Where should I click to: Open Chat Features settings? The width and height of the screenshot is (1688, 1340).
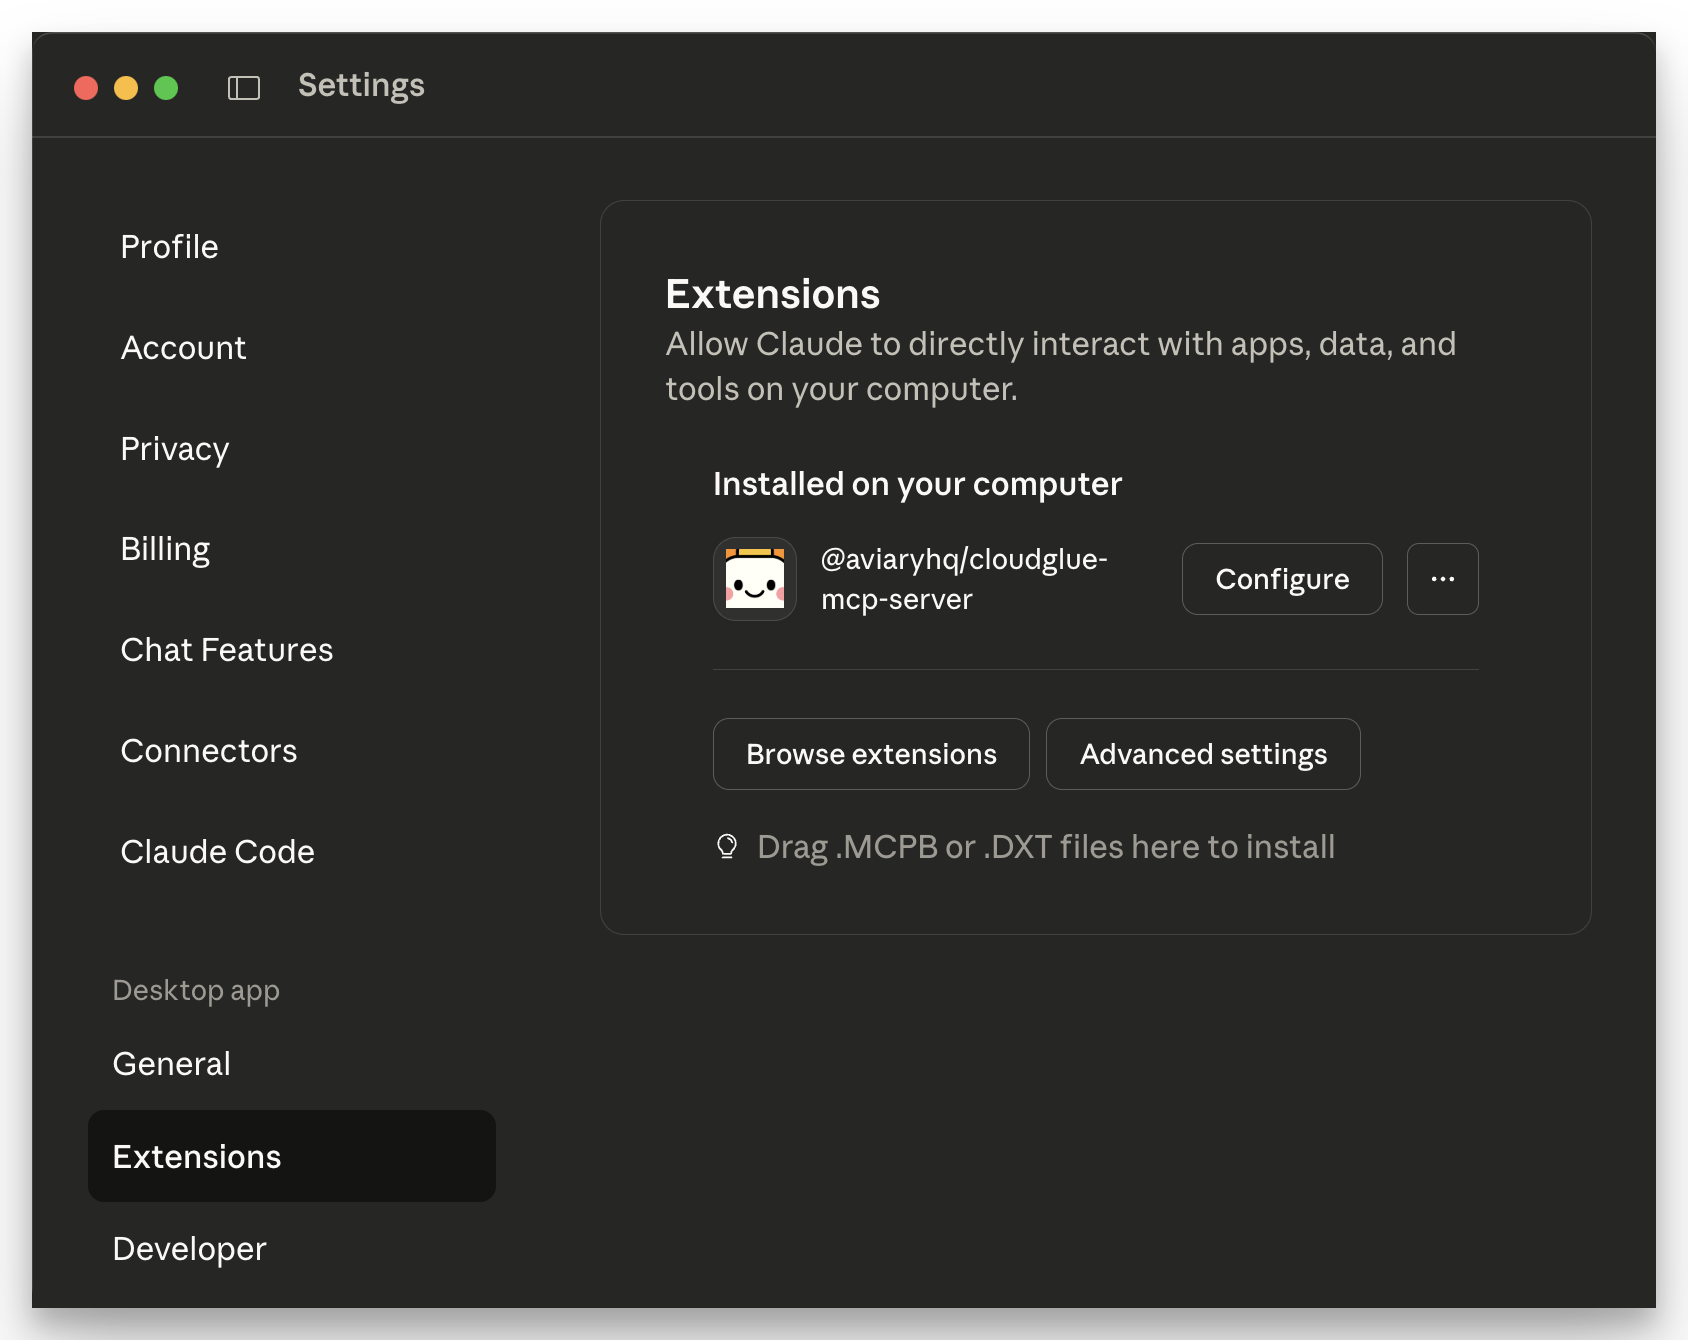tap(227, 650)
